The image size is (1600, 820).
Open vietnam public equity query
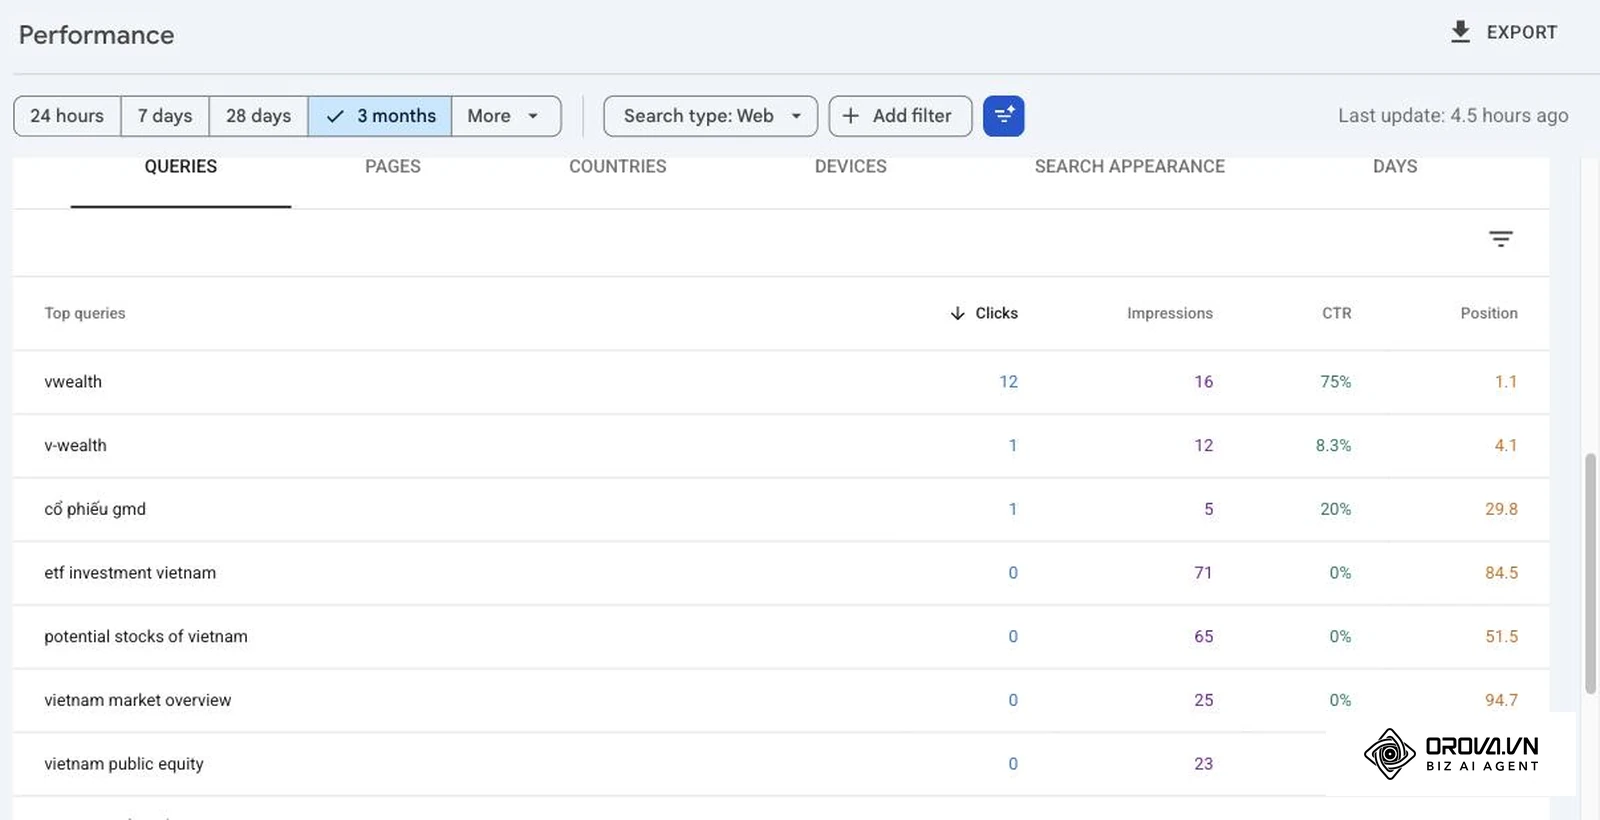click(124, 764)
